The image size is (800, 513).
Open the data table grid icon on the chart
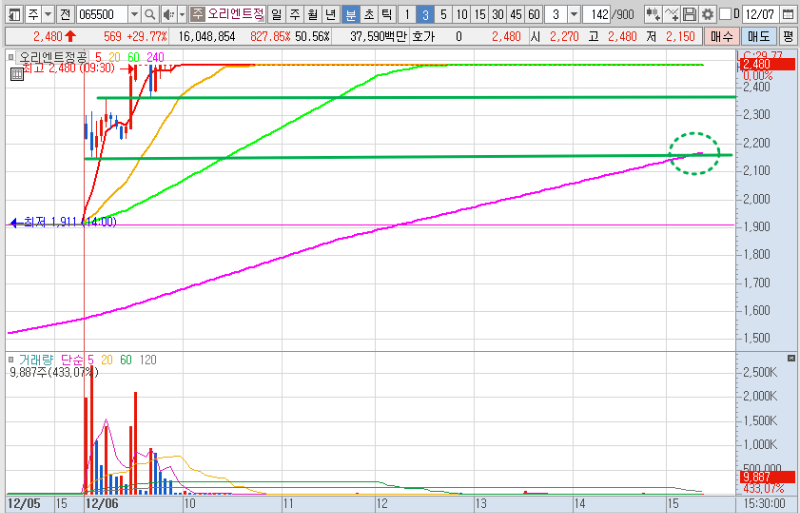tap(17, 75)
